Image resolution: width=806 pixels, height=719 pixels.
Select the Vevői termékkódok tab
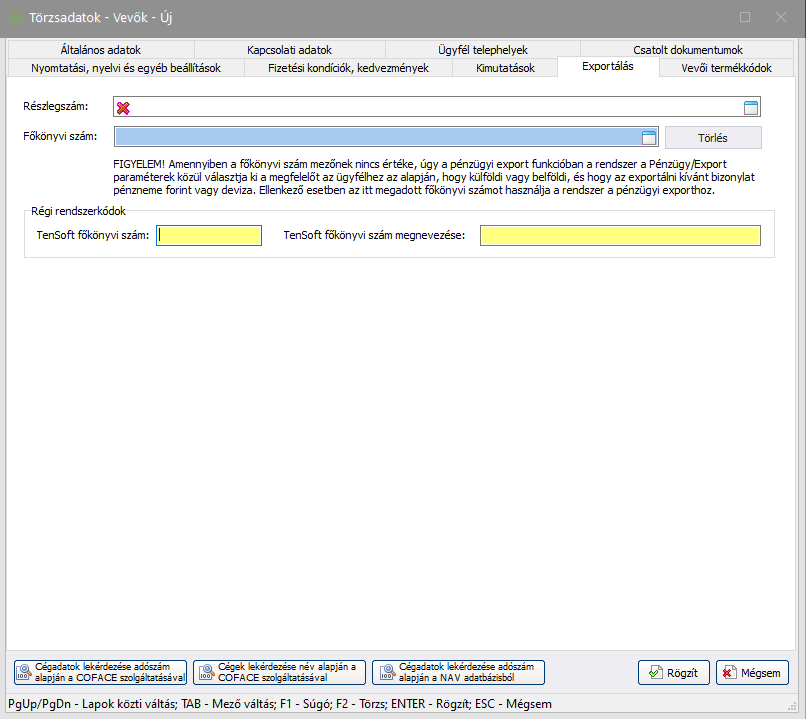(726, 68)
